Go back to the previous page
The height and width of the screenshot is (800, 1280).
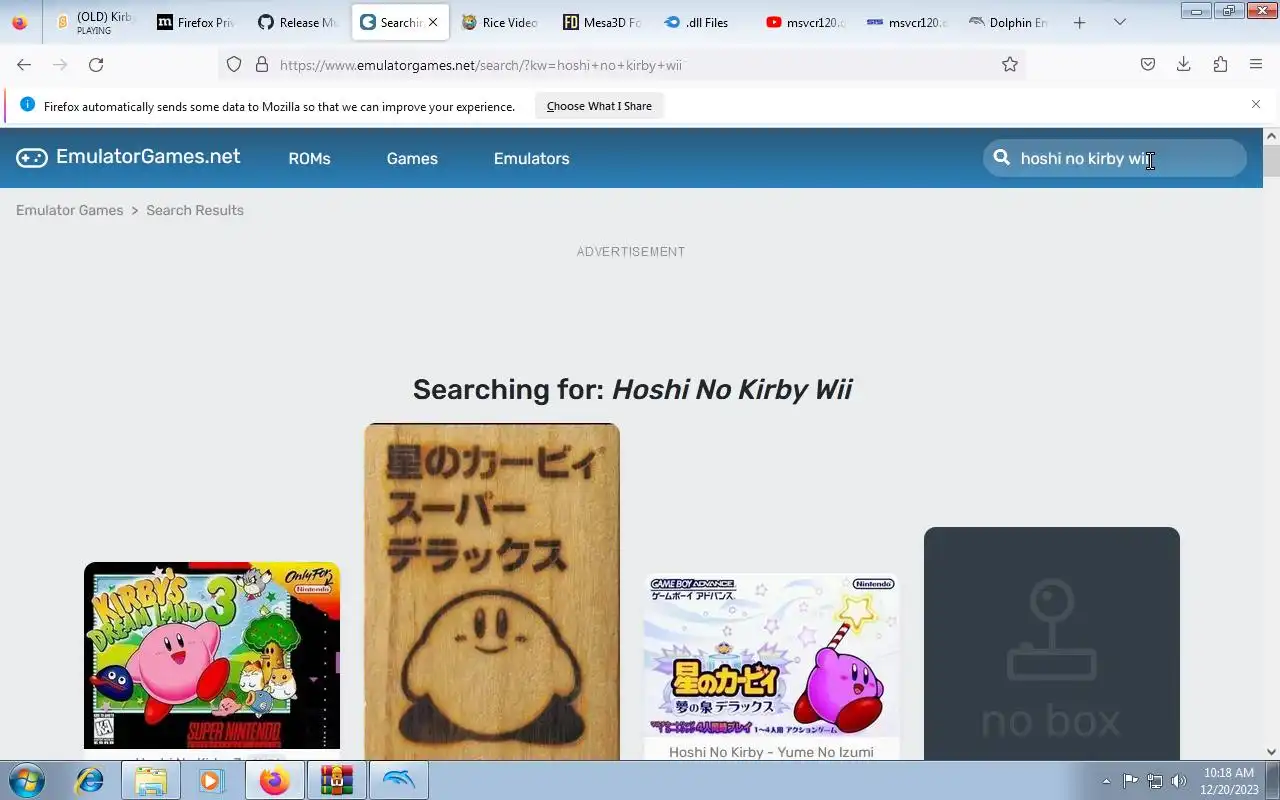pos(24,64)
